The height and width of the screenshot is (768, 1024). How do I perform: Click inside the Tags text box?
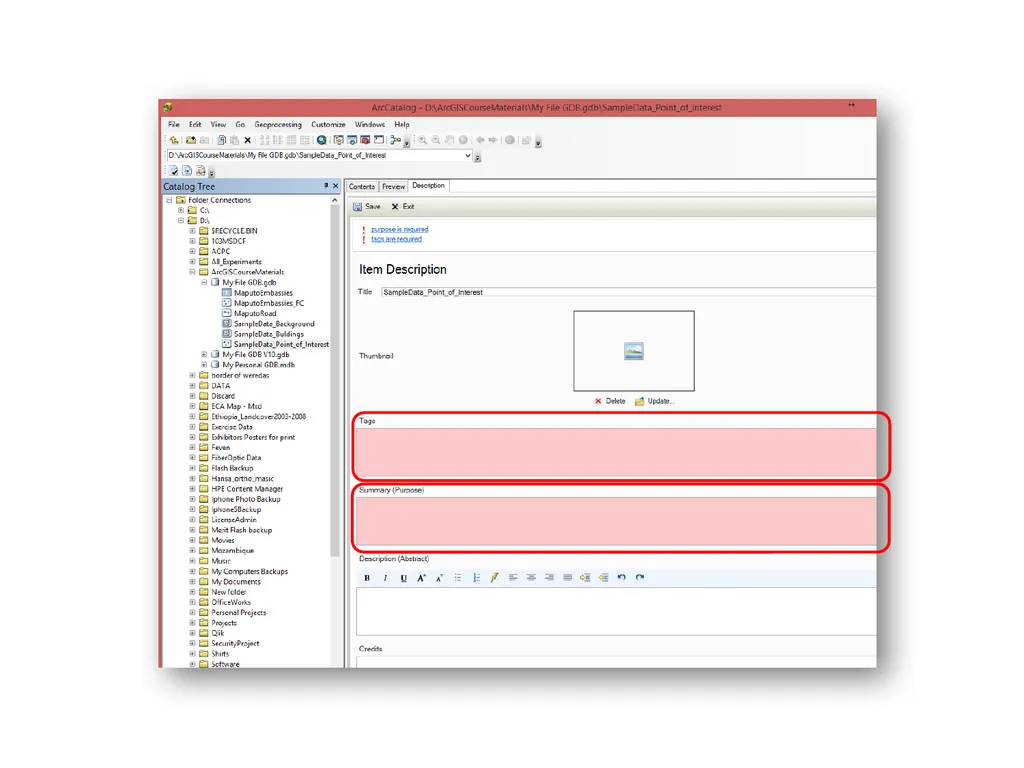click(x=616, y=452)
